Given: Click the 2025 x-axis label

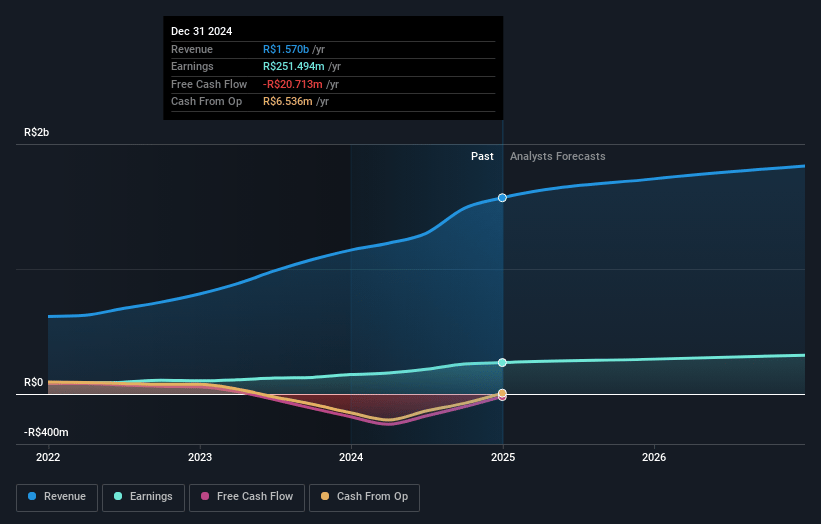Looking at the screenshot, I should tap(503, 457).
